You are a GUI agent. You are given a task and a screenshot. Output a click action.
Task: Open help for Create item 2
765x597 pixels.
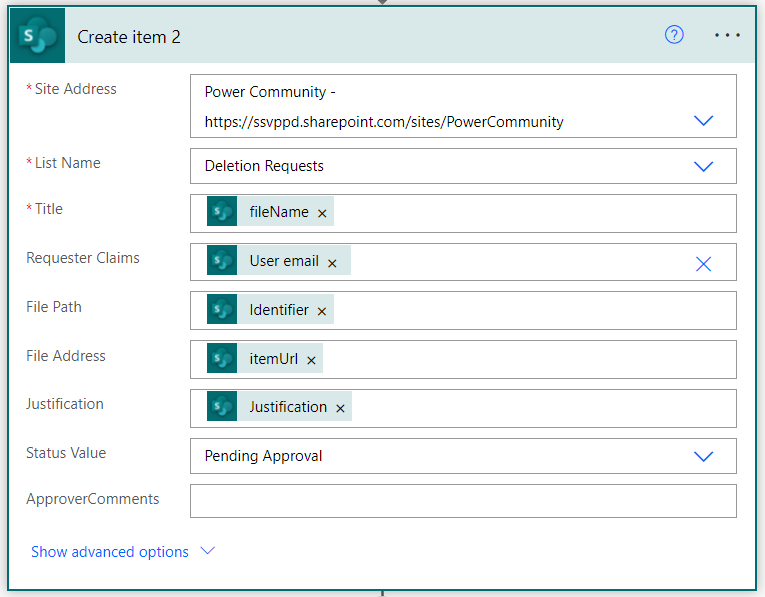coord(674,35)
